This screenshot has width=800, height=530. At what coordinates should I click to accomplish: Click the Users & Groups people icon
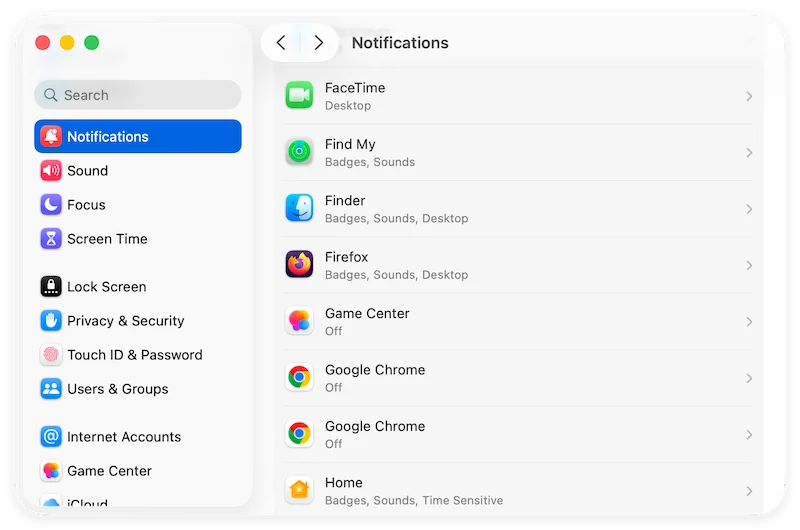pyautogui.click(x=51, y=389)
